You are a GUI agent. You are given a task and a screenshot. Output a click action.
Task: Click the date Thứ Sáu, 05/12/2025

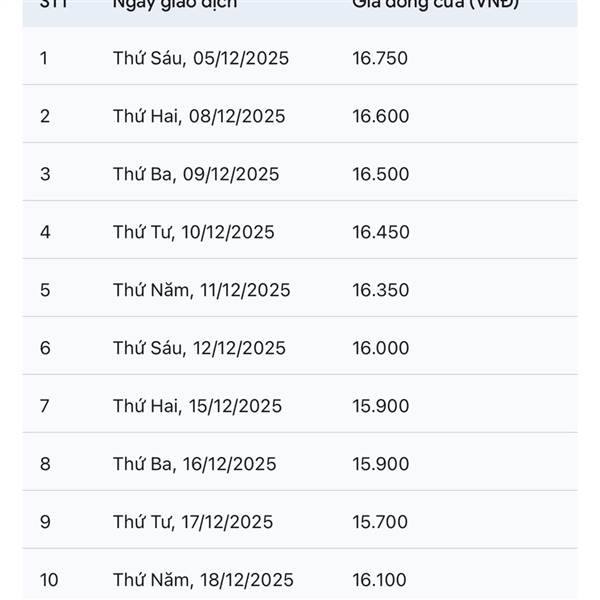click(201, 58)
